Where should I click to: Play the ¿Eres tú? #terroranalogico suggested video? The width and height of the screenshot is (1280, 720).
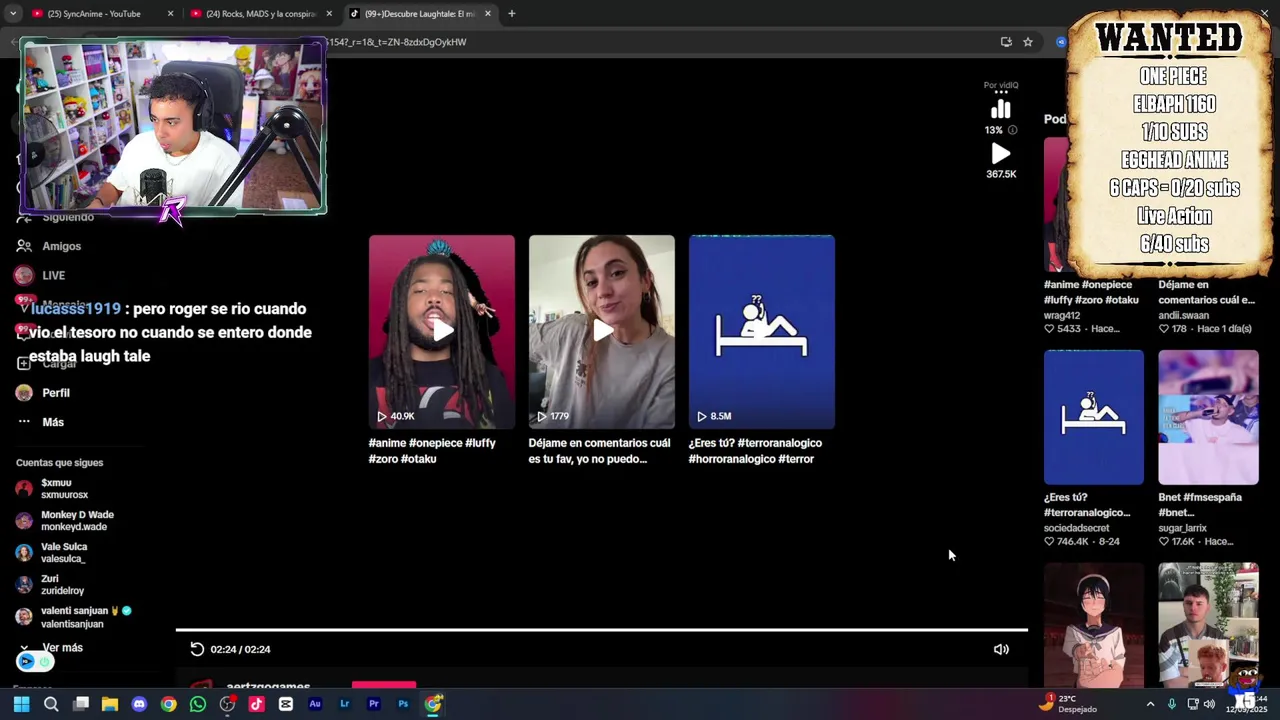tap(762, 332)
